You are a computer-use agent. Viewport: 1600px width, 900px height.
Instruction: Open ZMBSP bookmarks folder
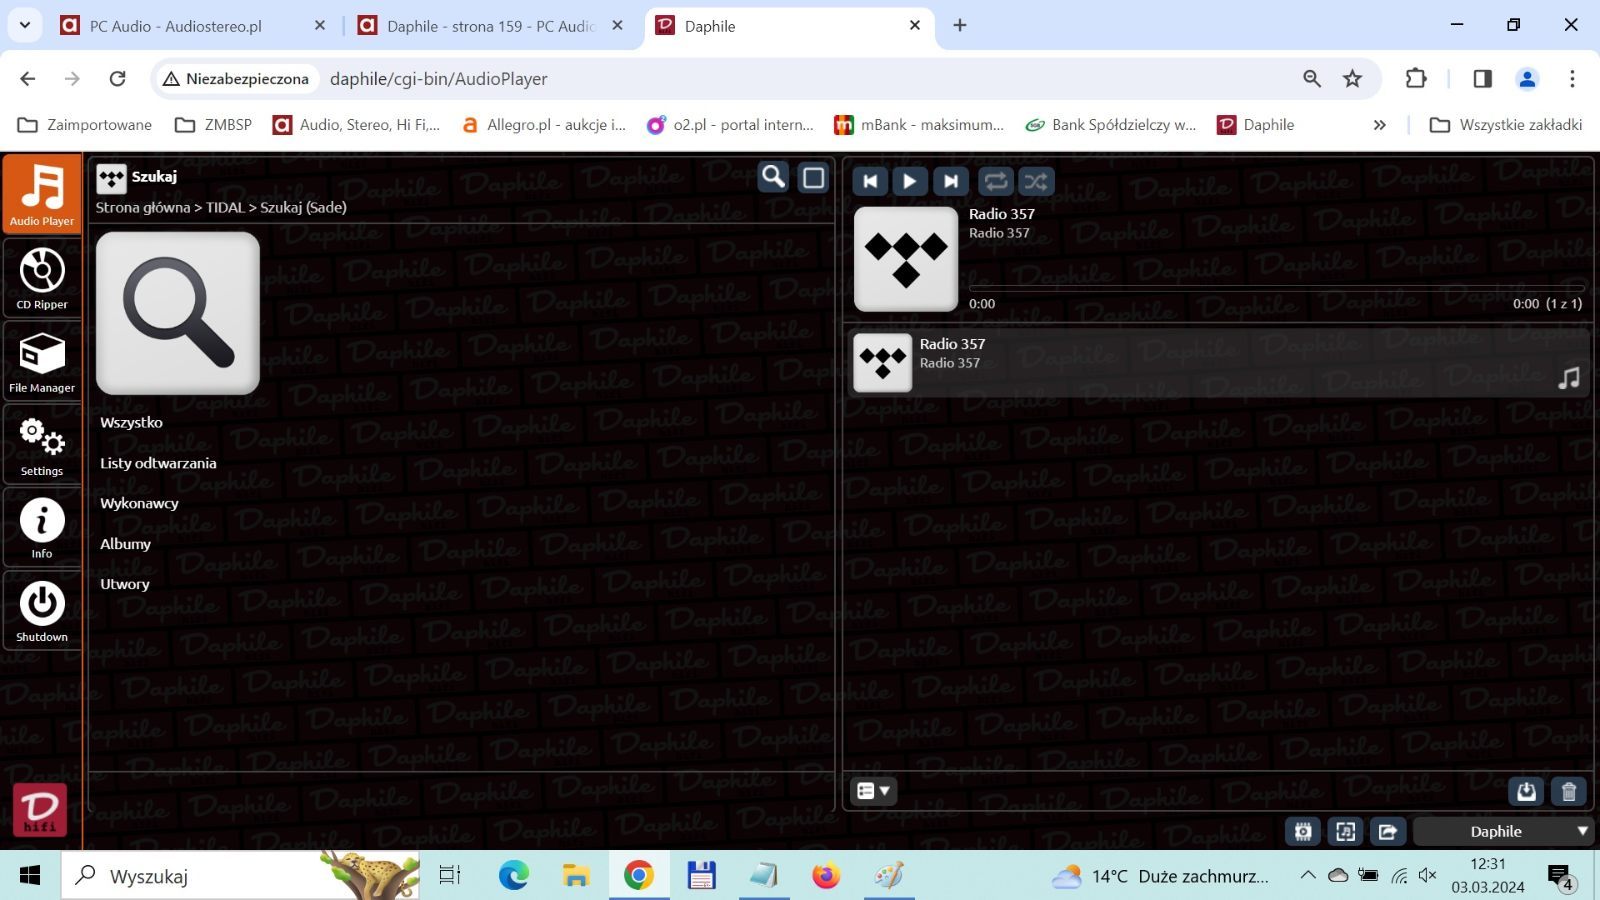(x=213, y=125)
